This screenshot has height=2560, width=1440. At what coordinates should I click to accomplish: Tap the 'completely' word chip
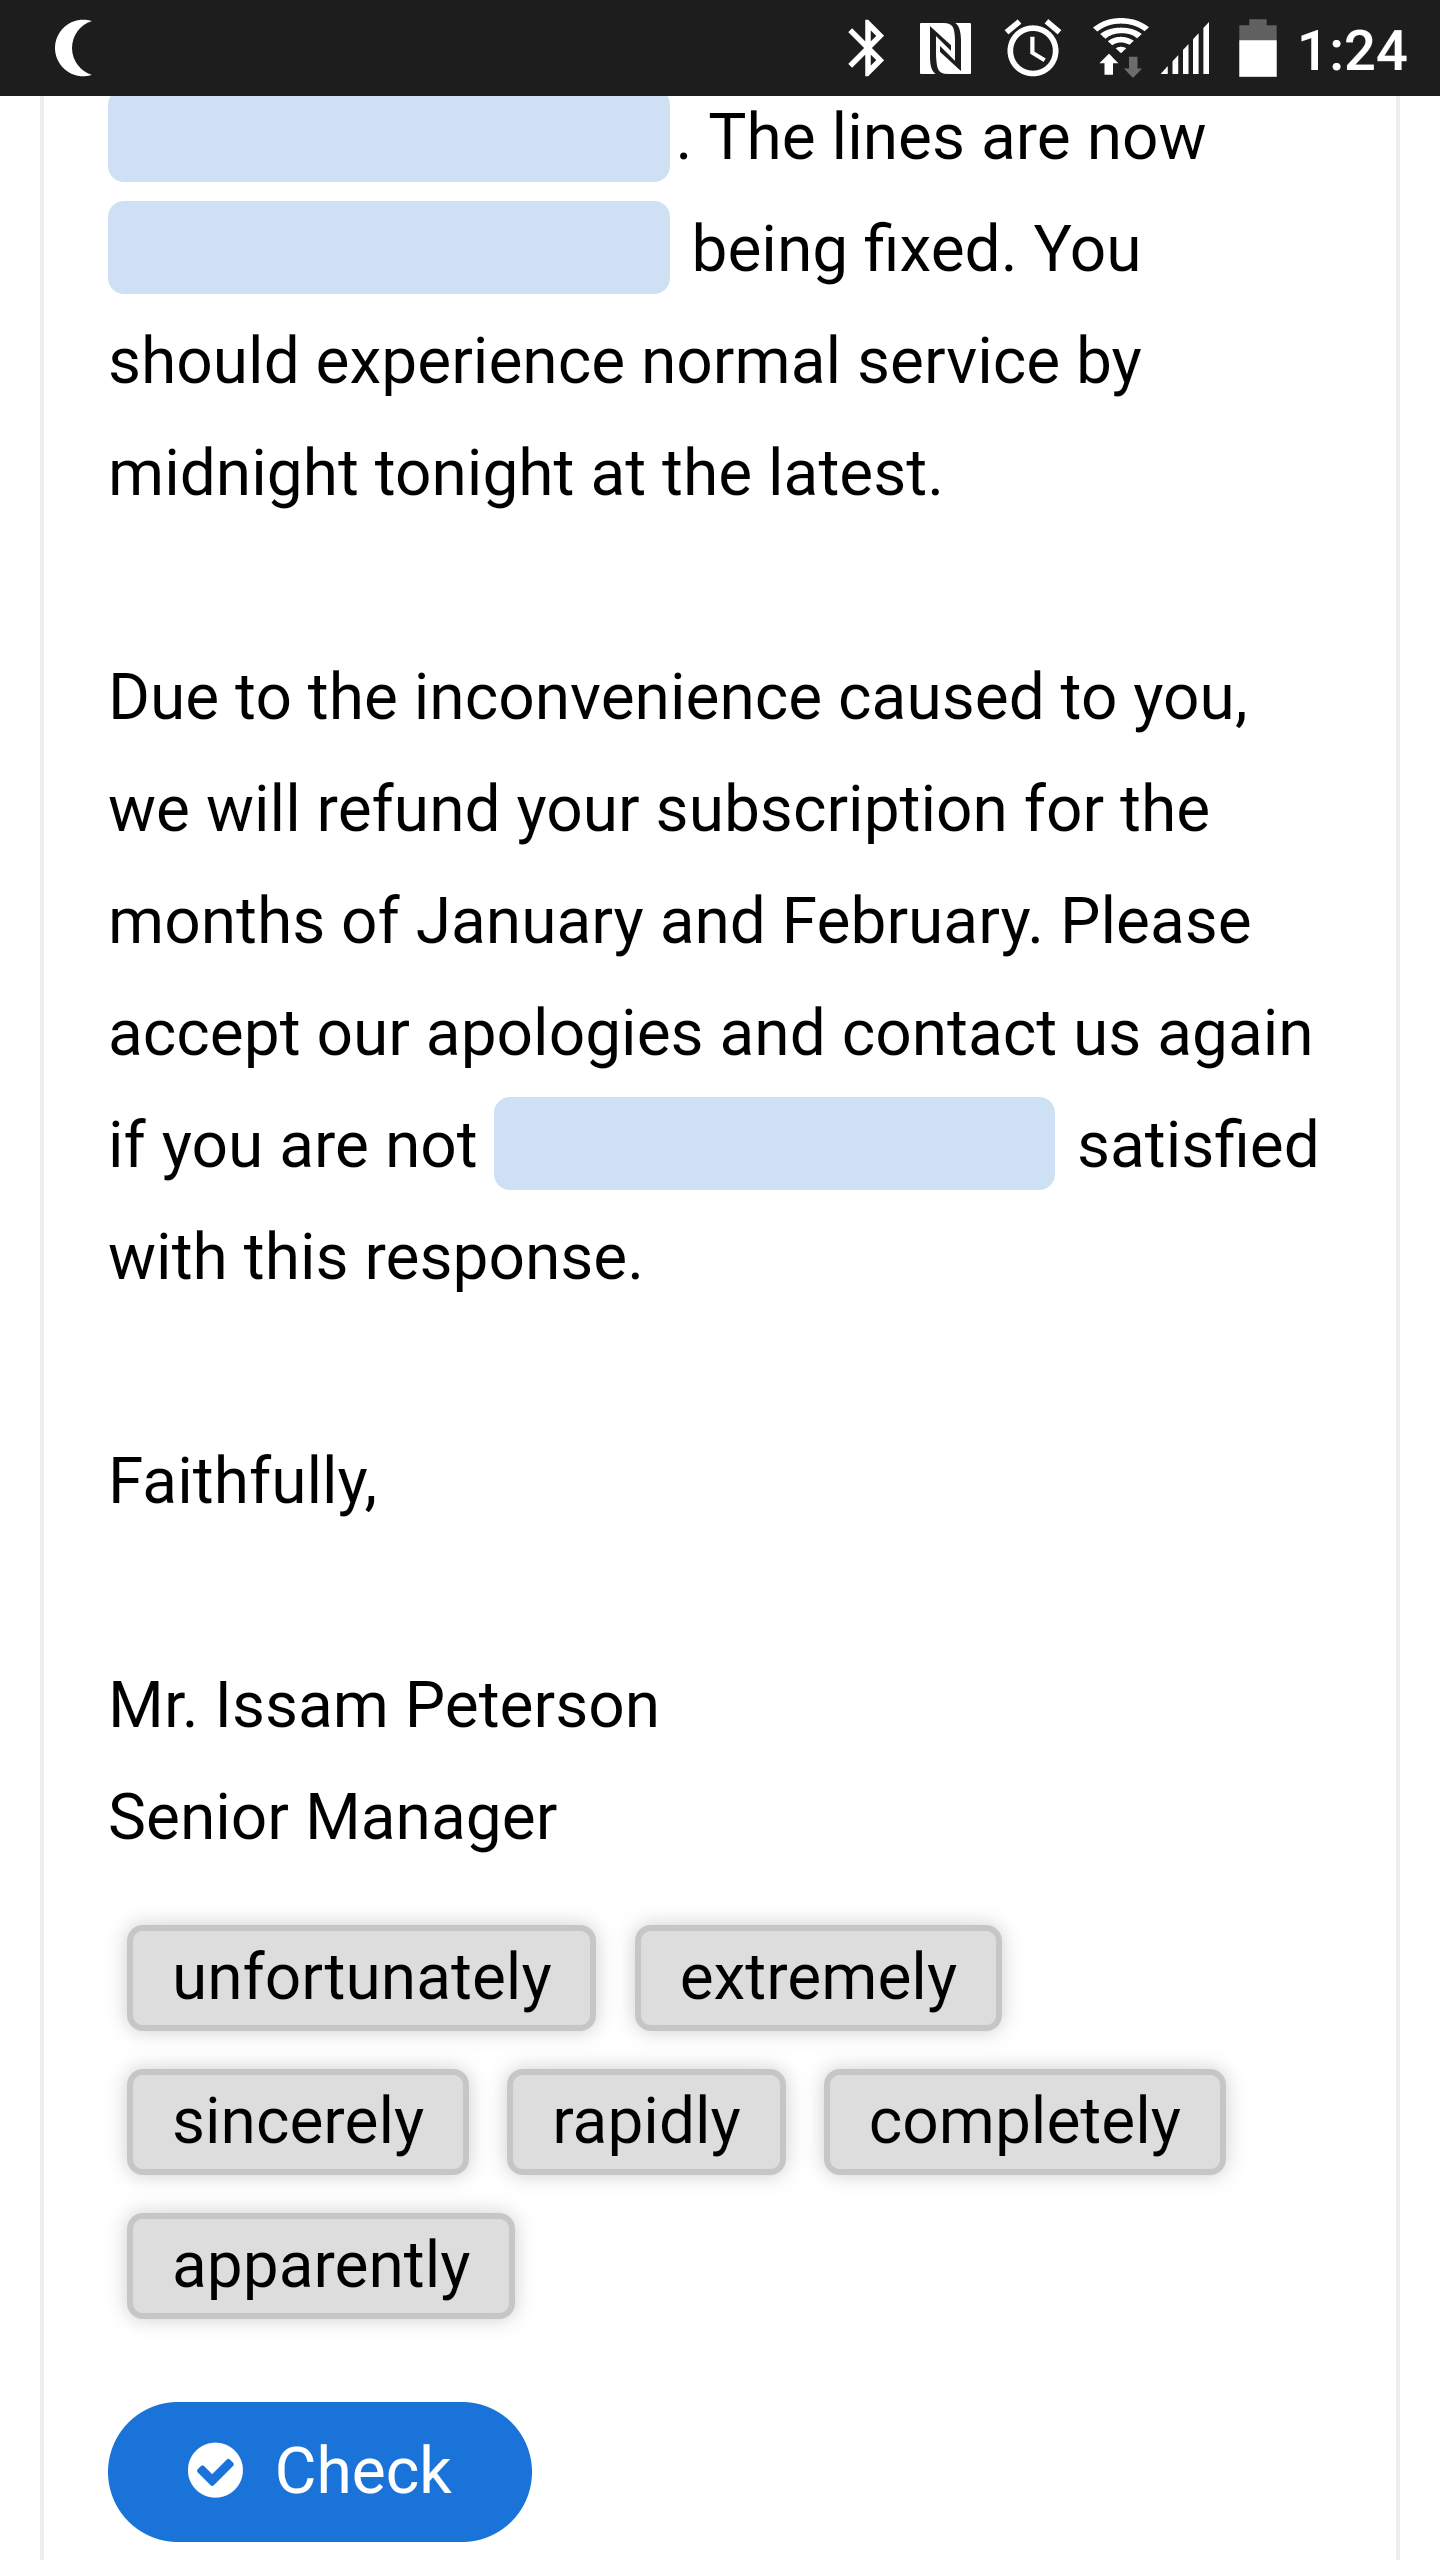(1024, 2122)
